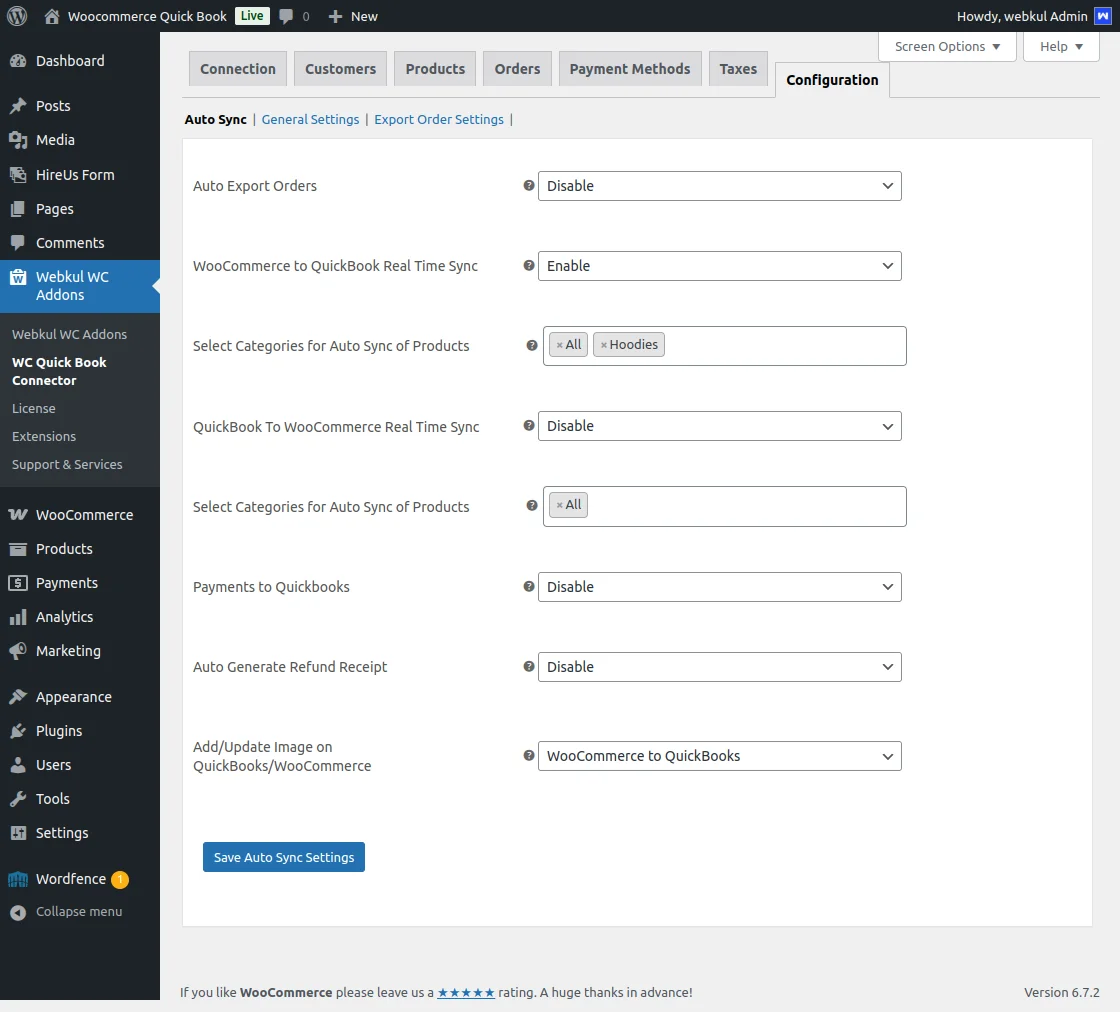Open the WC Quick Book Connector License link
The width and height of the screenshot is (1120, 1012).
tap(33, 408)
